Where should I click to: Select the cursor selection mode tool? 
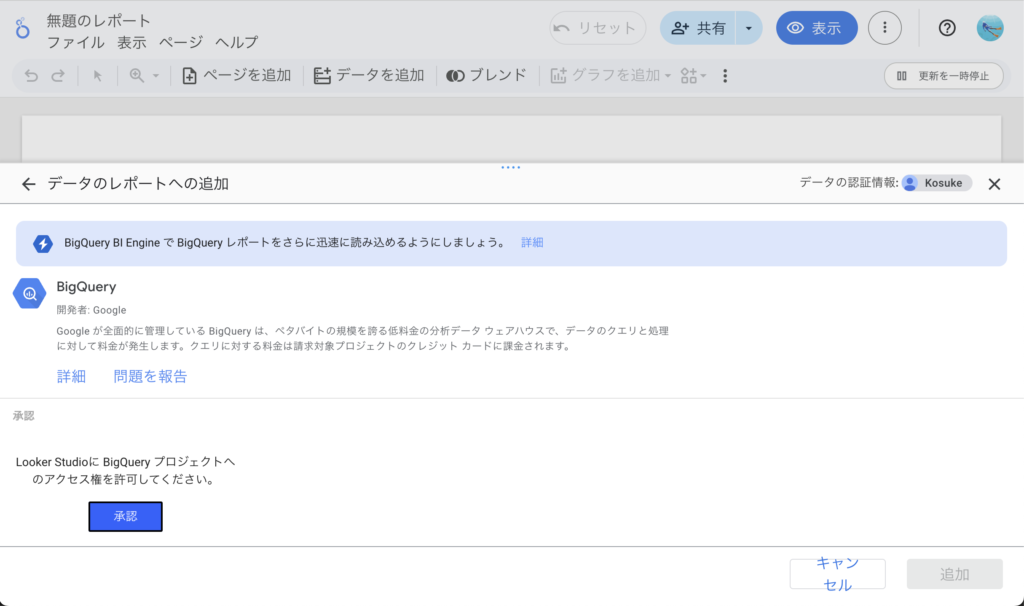coord(98,76)
